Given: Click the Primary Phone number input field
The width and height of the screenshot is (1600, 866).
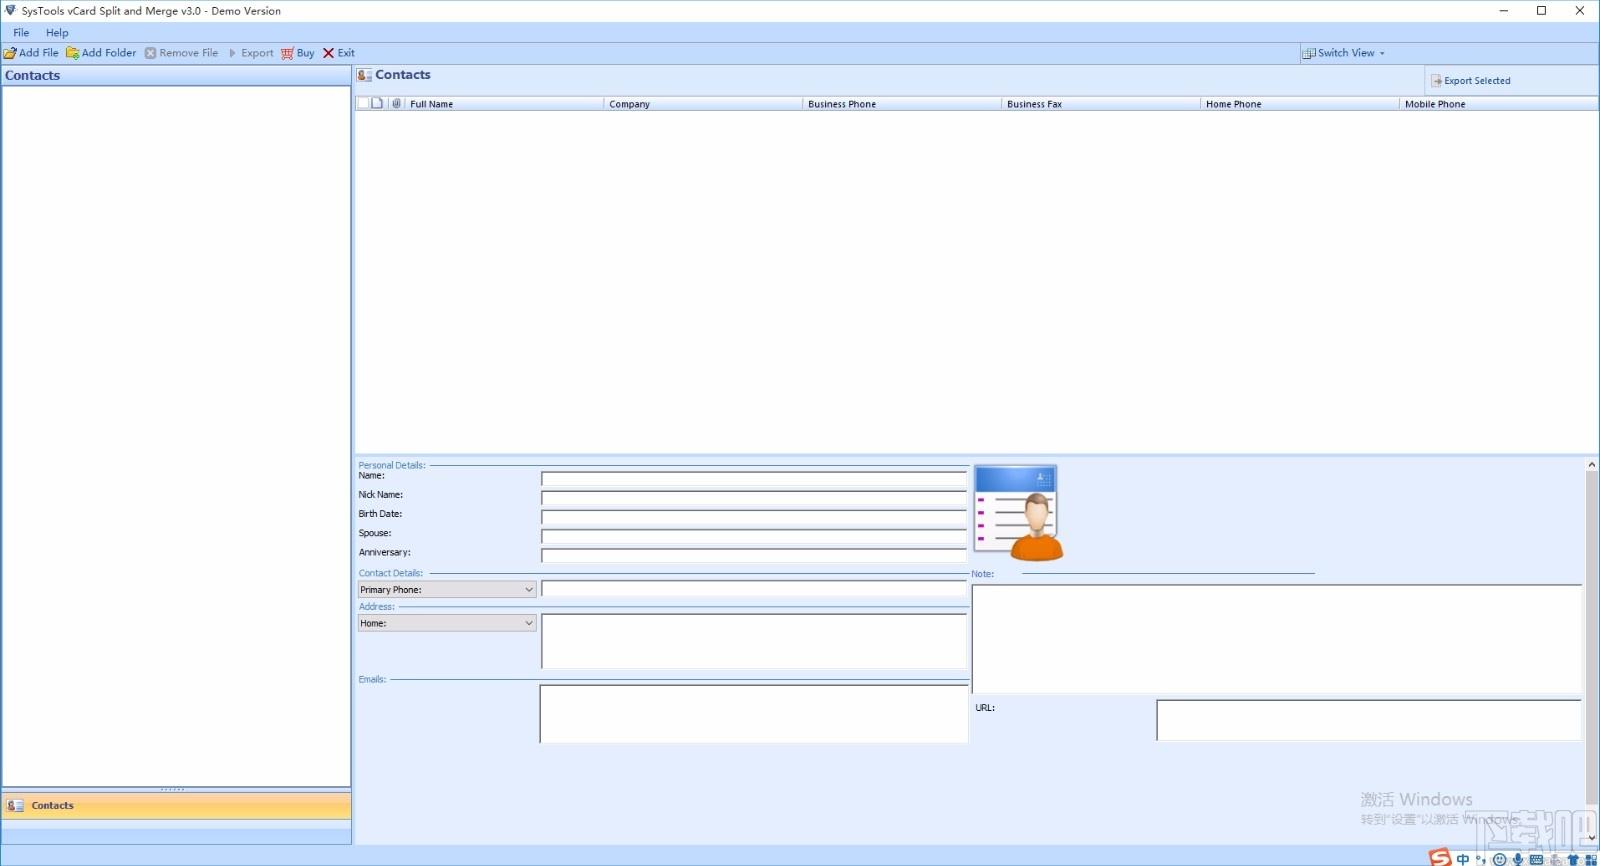Looking at the screenshot, I should tap(755, 589).
